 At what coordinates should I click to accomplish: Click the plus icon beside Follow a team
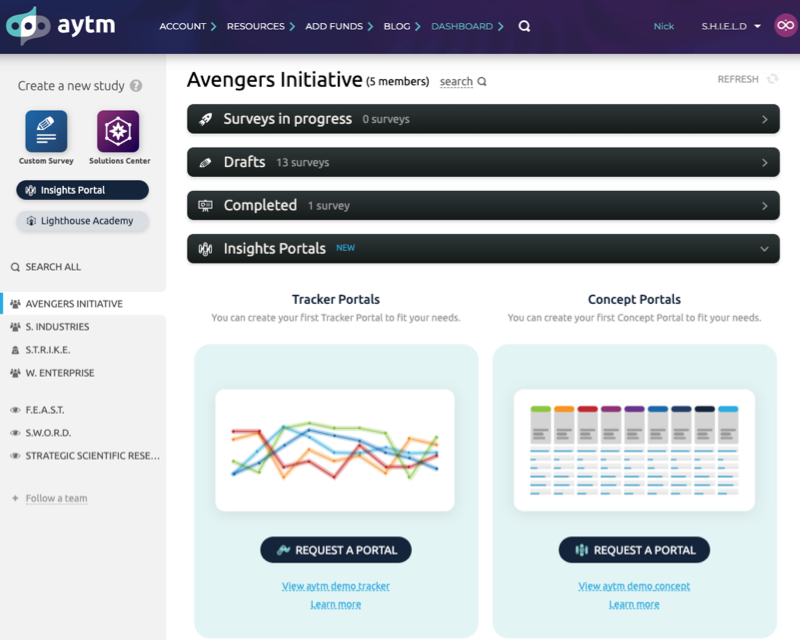[x=14, y=498]
